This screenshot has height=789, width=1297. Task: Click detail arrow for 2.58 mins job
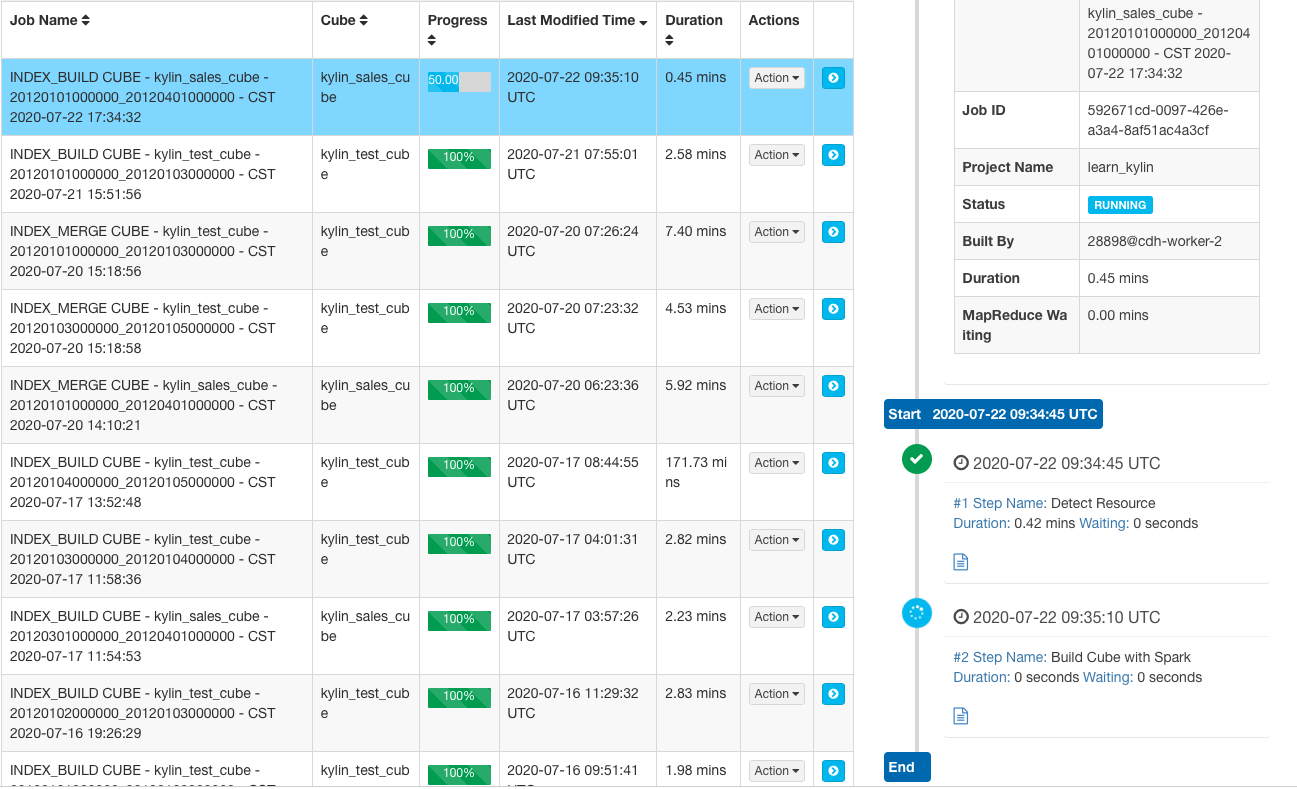coord(833,155)
